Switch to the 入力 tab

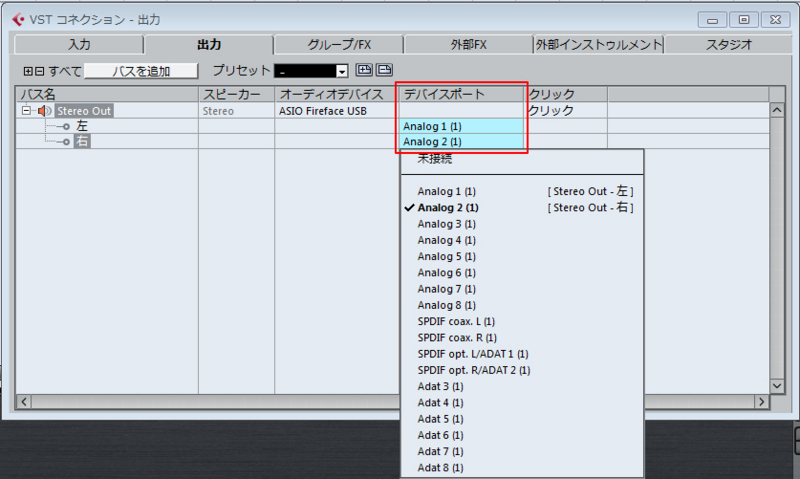point(79,45)
